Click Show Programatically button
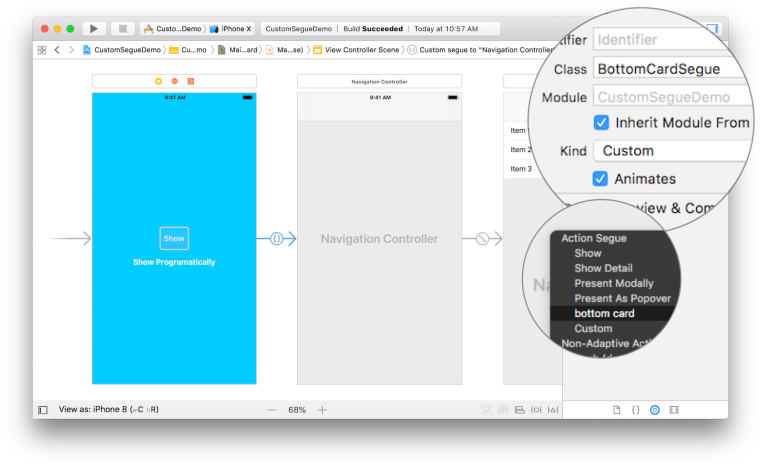Viewport: 768px width, 468px height. point(174,262)
